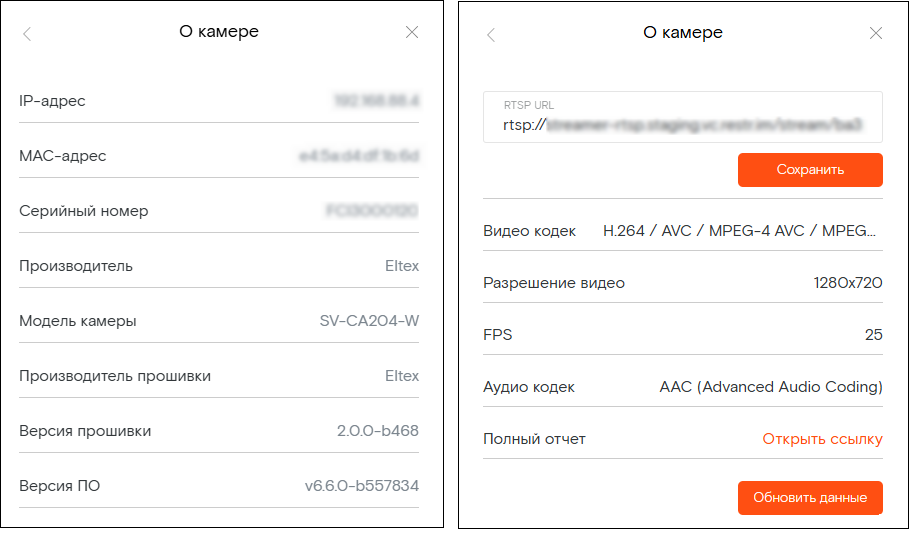The height and width of the screenshot is (534, 916).
Task: Click back arrow in the RTSP panel
Action: click(x=491, y=34)
